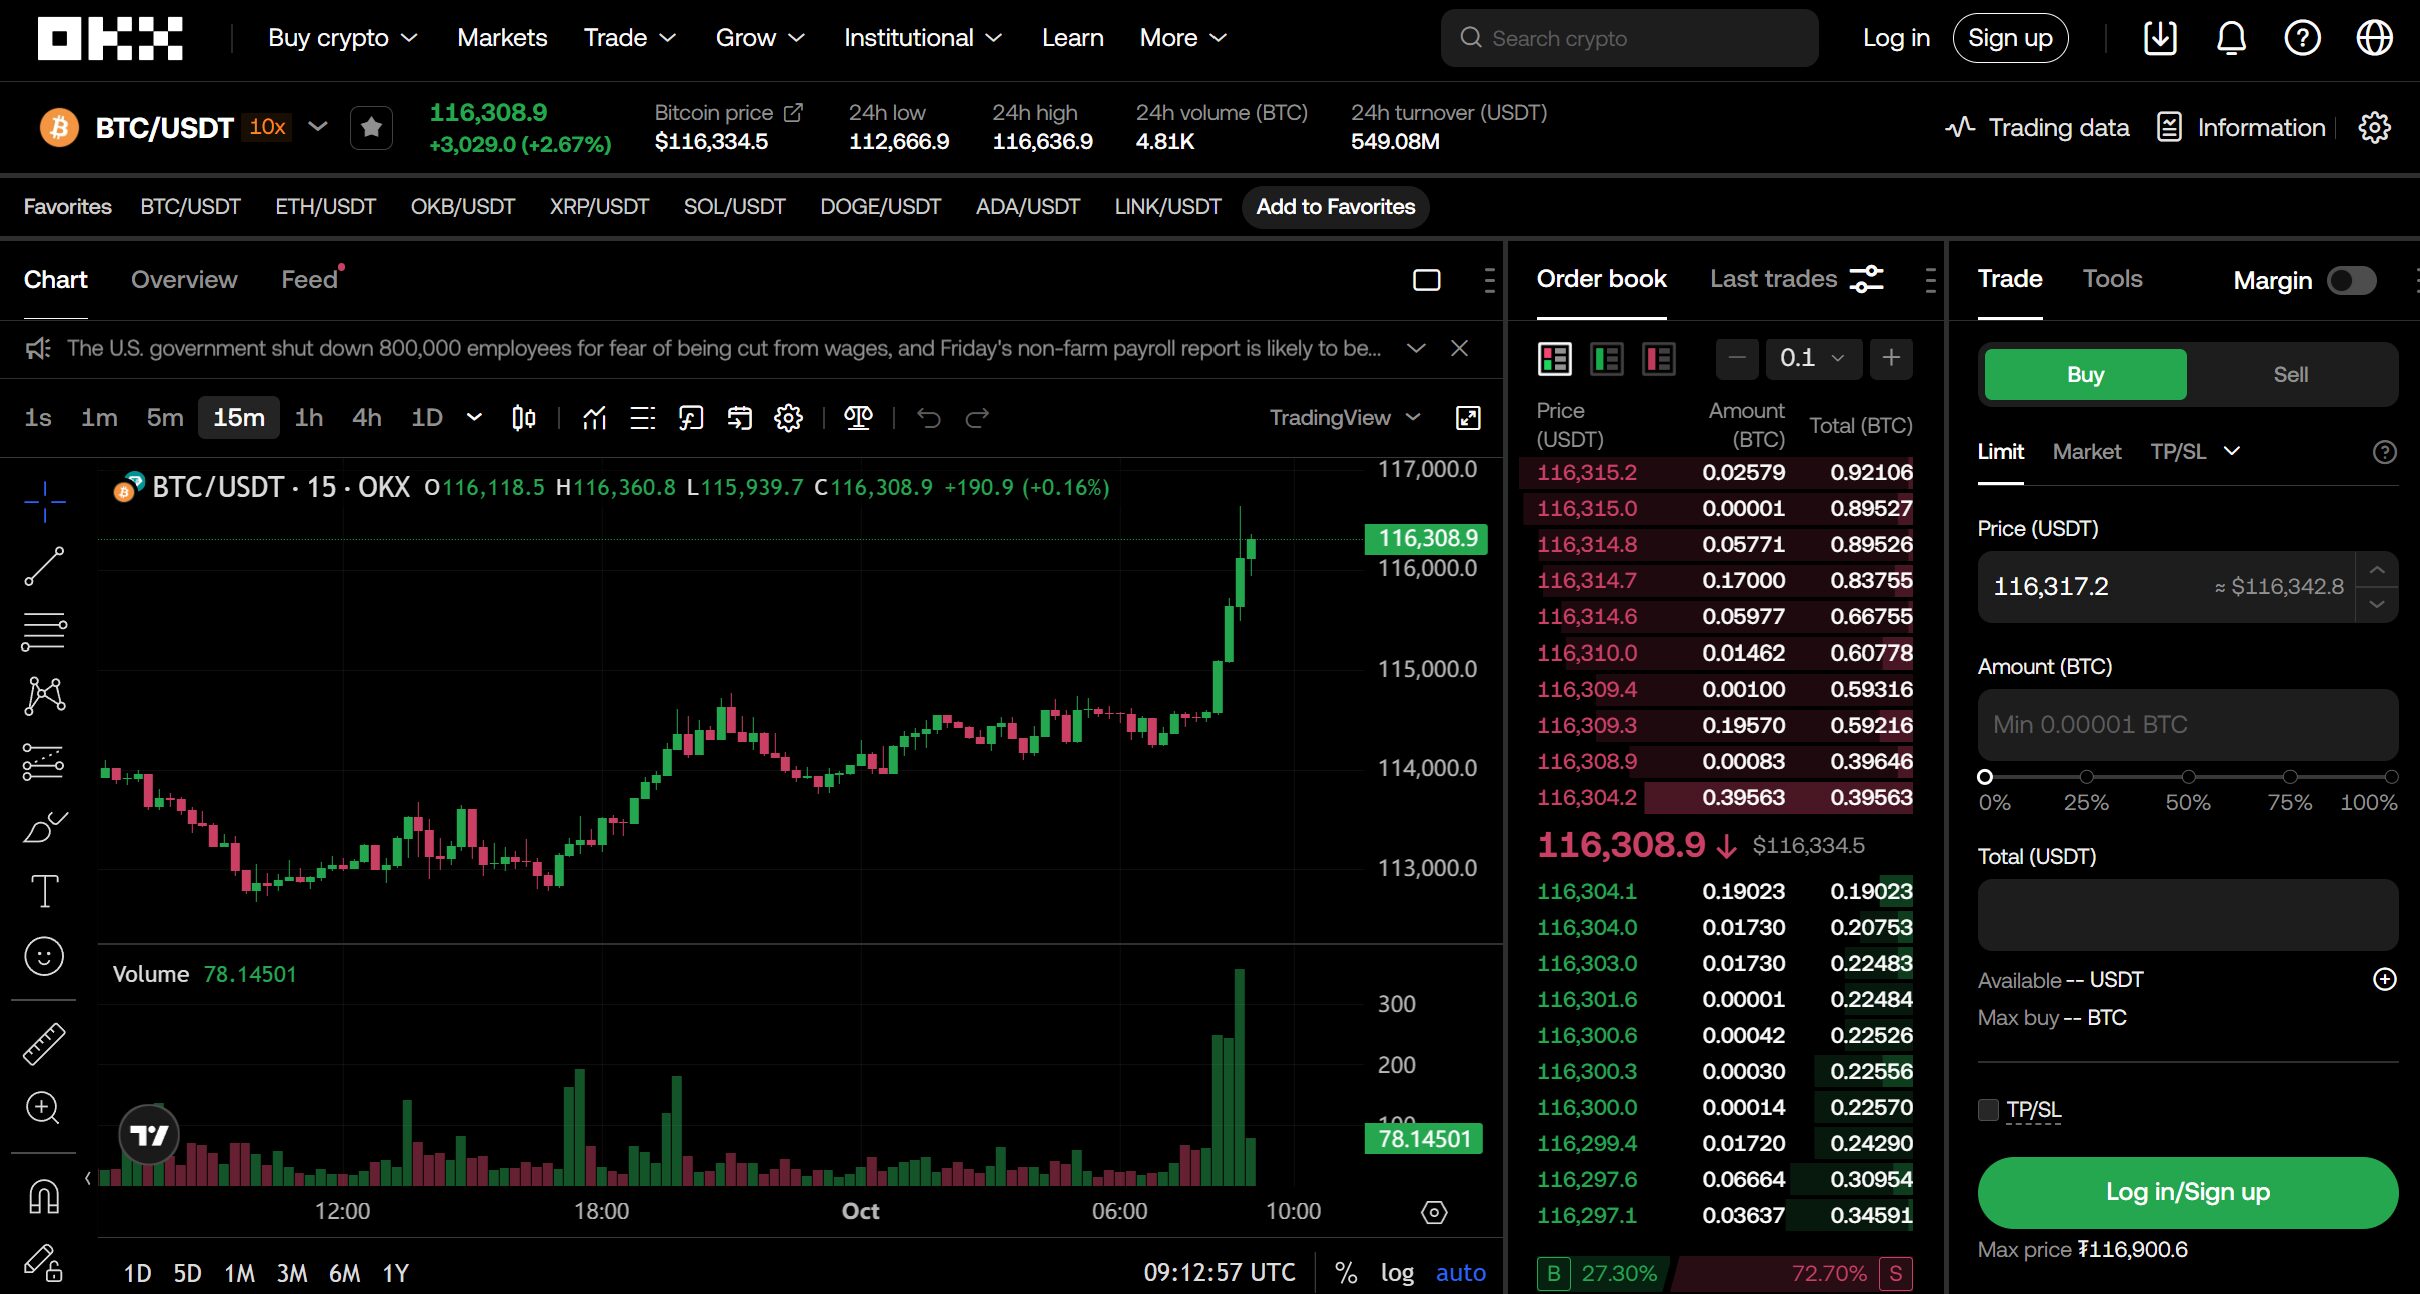Open the notifications bell
This screenshot has width=2420, height=1294.
(2230, 37)
